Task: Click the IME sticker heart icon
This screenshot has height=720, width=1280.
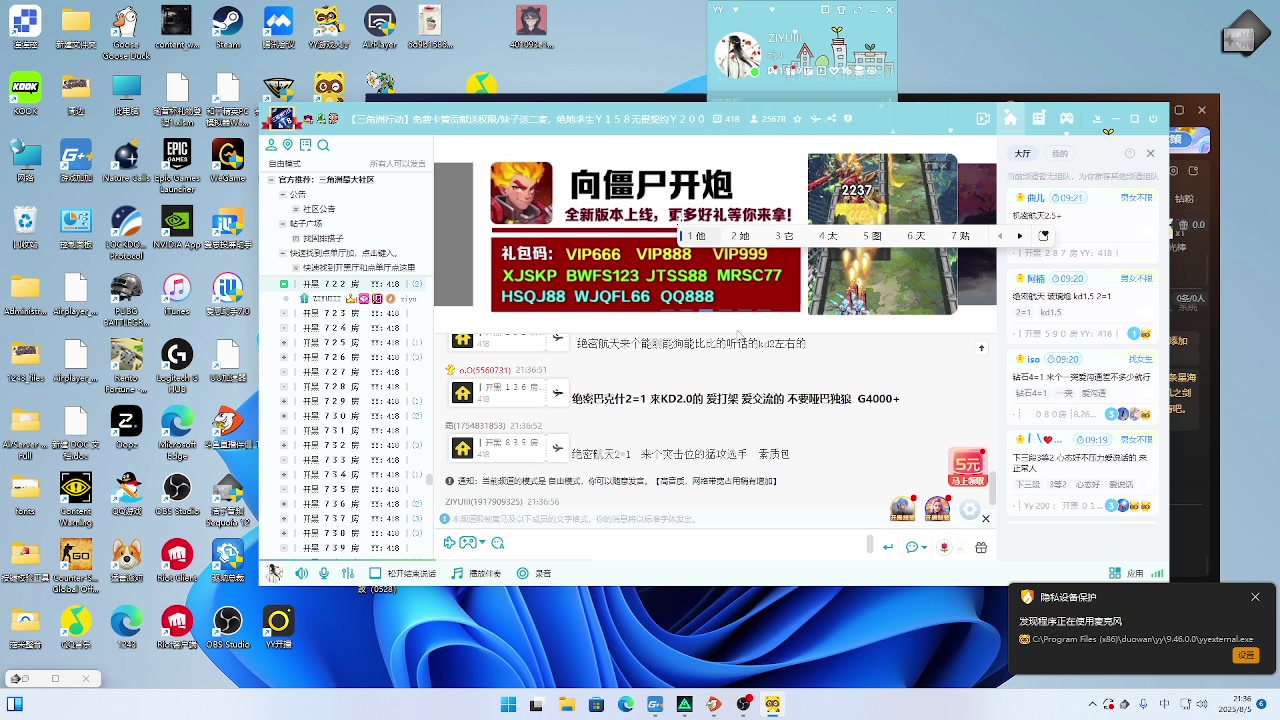Action: point(1044,236)
